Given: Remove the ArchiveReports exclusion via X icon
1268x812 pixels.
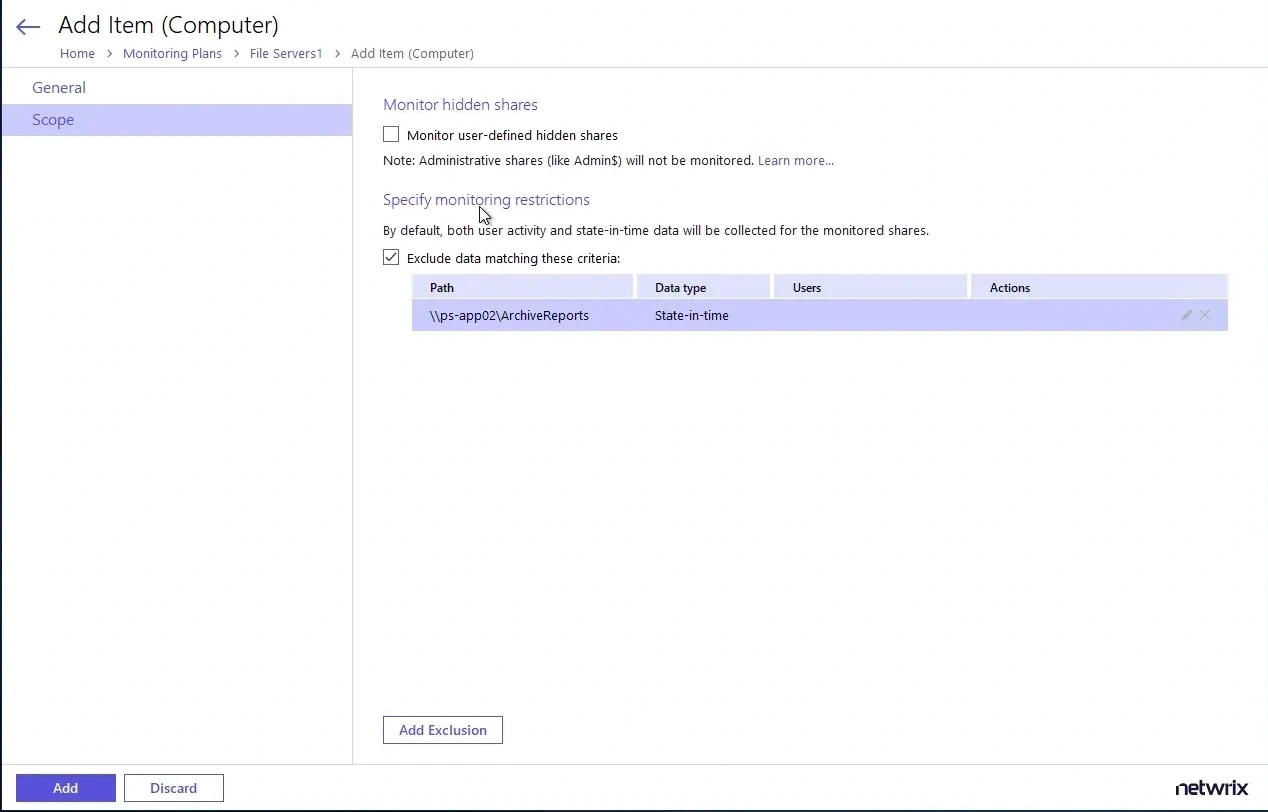Looking at the screenshot, I should [1205, 315].
